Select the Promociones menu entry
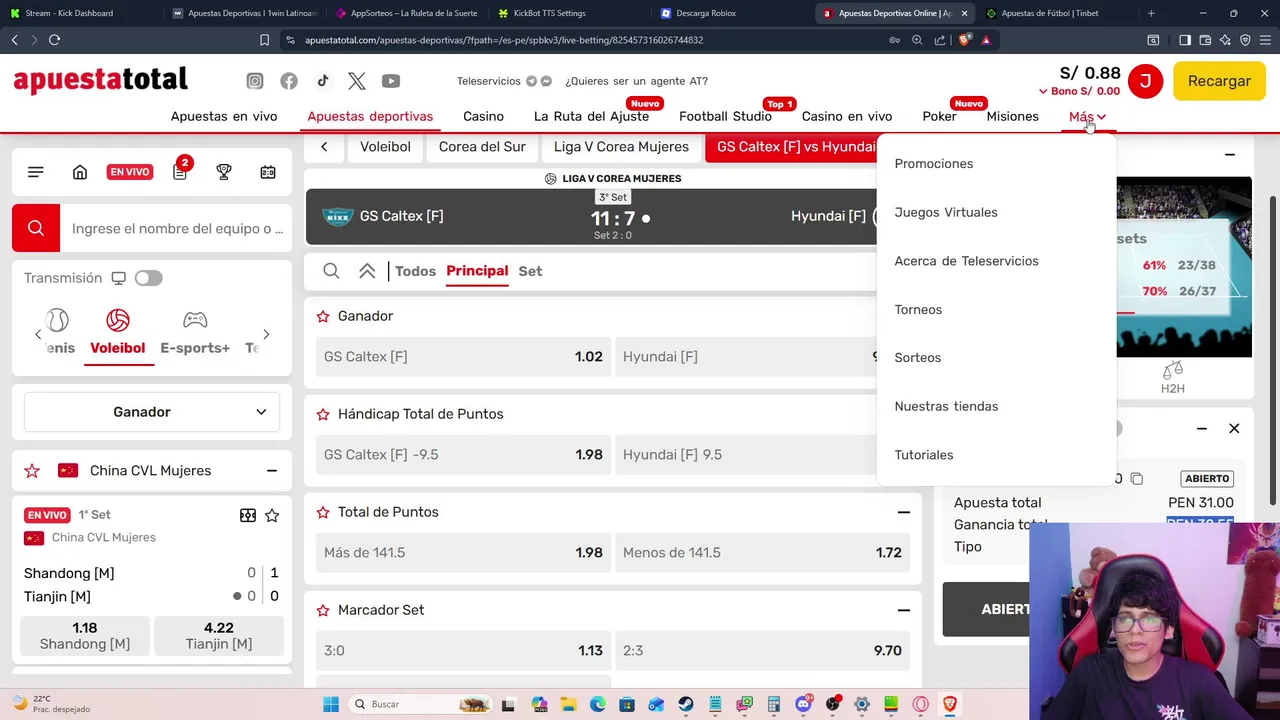 pyautogui.click(x=934, y=163)
